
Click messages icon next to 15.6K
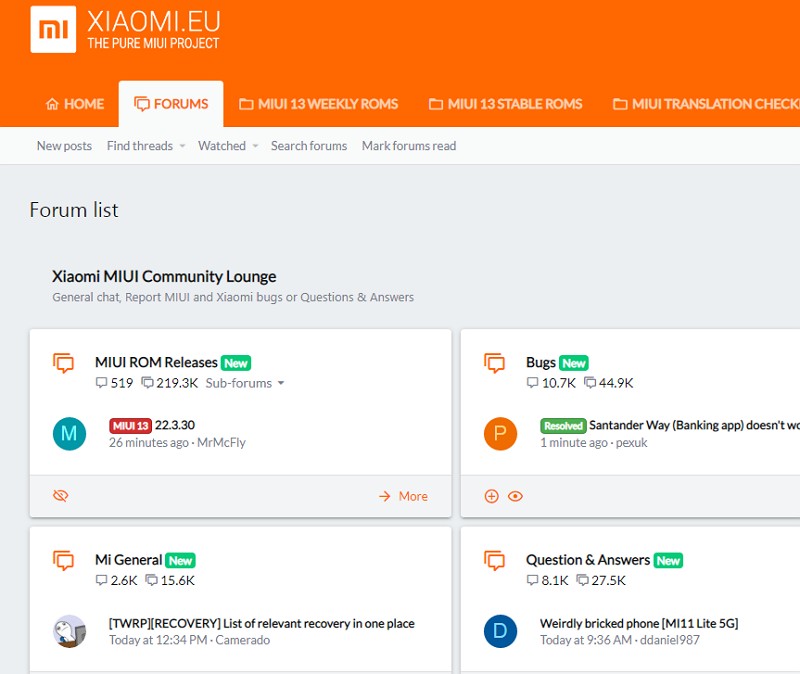(x=152, y=580)
